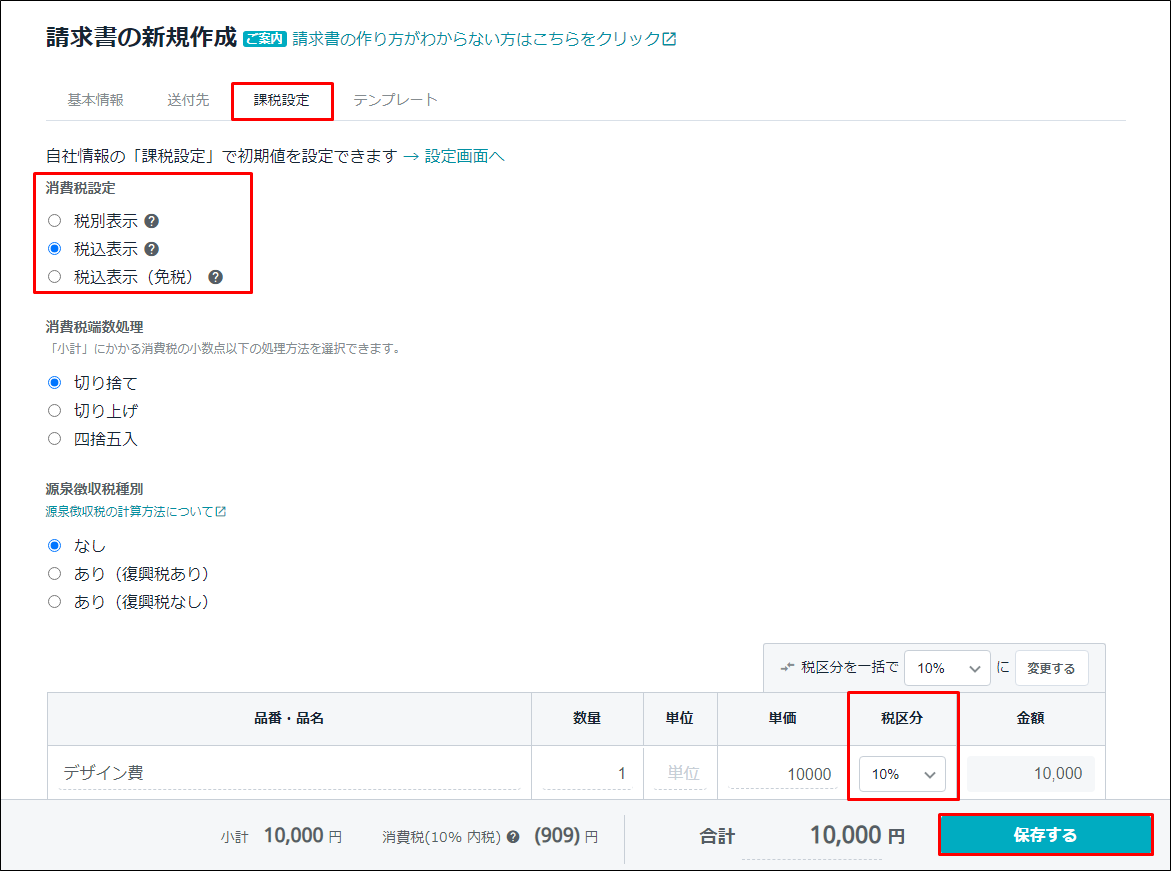The height and width of the screenshot is (871, 1171).
Task: Click 源泉徴収税種別 section heading
Action: pos(95,489)
